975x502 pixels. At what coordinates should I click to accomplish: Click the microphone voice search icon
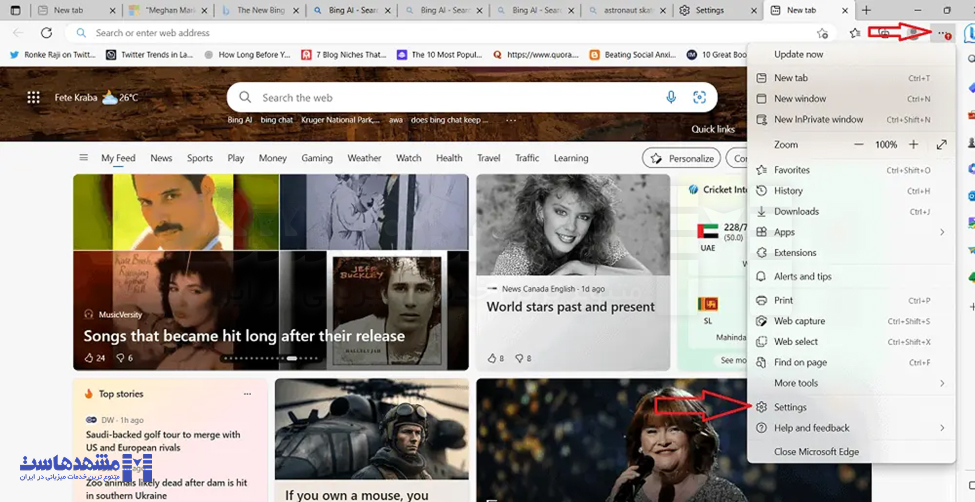click(x=671, y=97)
